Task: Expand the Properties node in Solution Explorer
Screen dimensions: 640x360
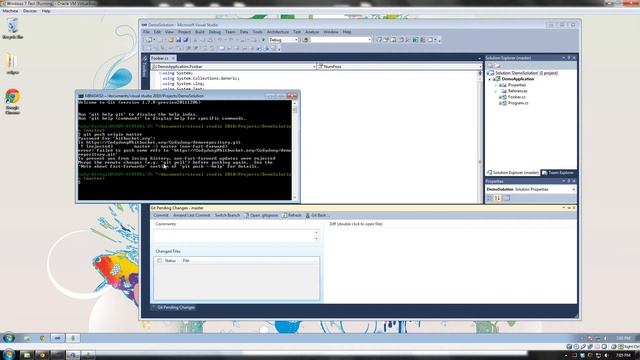Action: tap(496, 85)
